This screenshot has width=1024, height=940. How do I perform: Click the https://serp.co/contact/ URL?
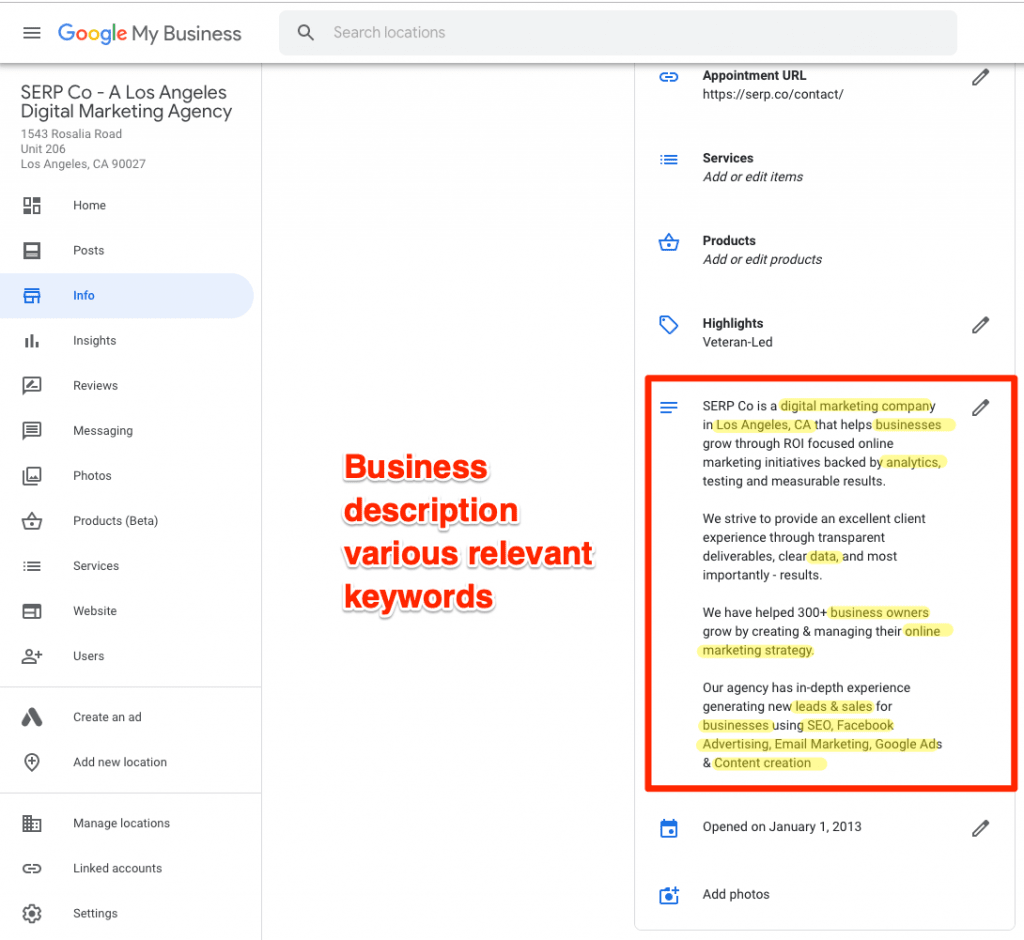773,94
